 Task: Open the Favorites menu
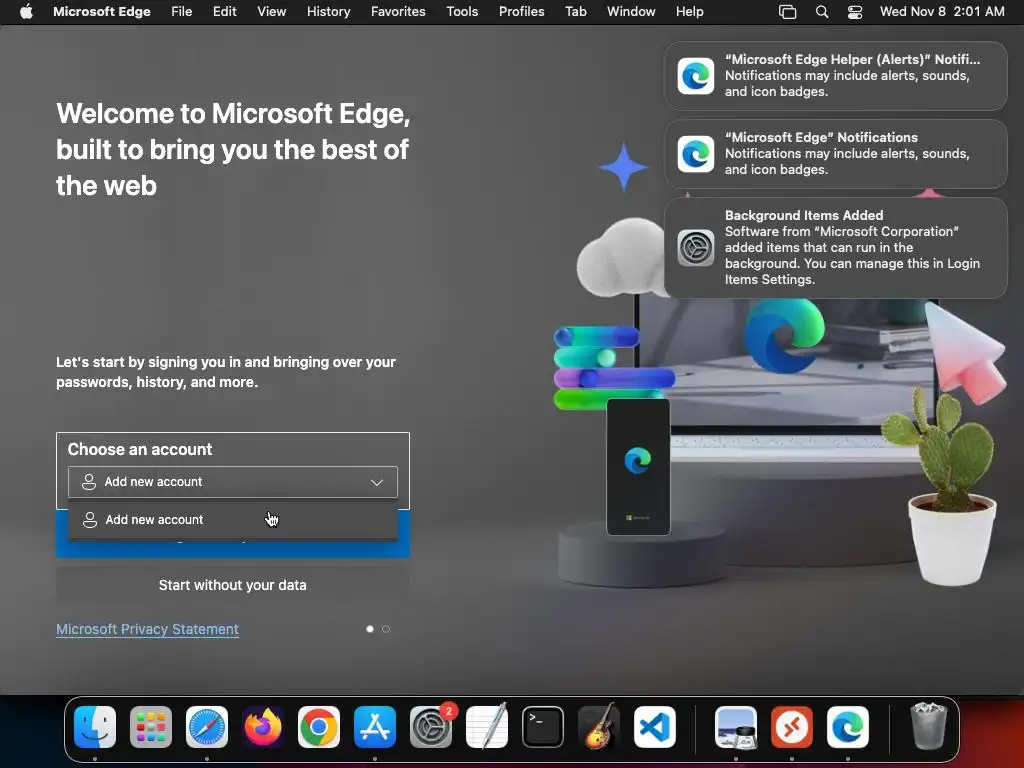point(398,12)
